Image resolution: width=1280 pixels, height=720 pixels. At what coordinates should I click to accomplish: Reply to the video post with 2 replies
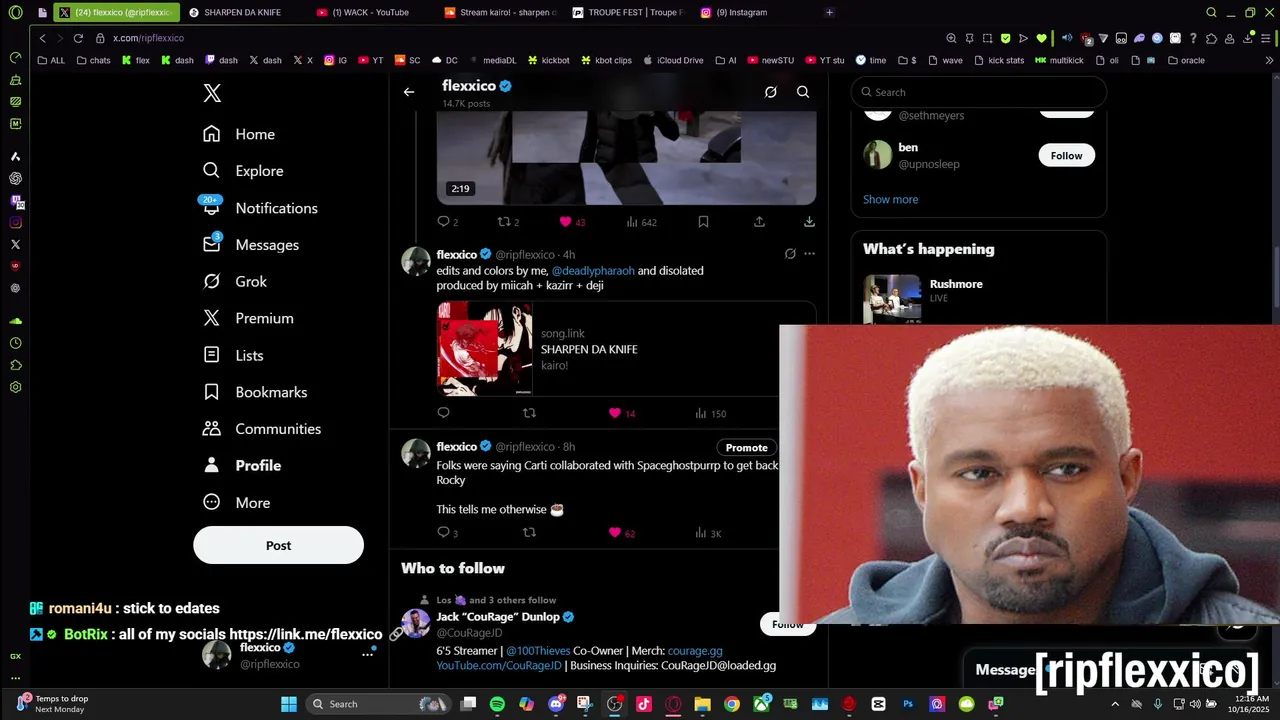click(447, 222)
